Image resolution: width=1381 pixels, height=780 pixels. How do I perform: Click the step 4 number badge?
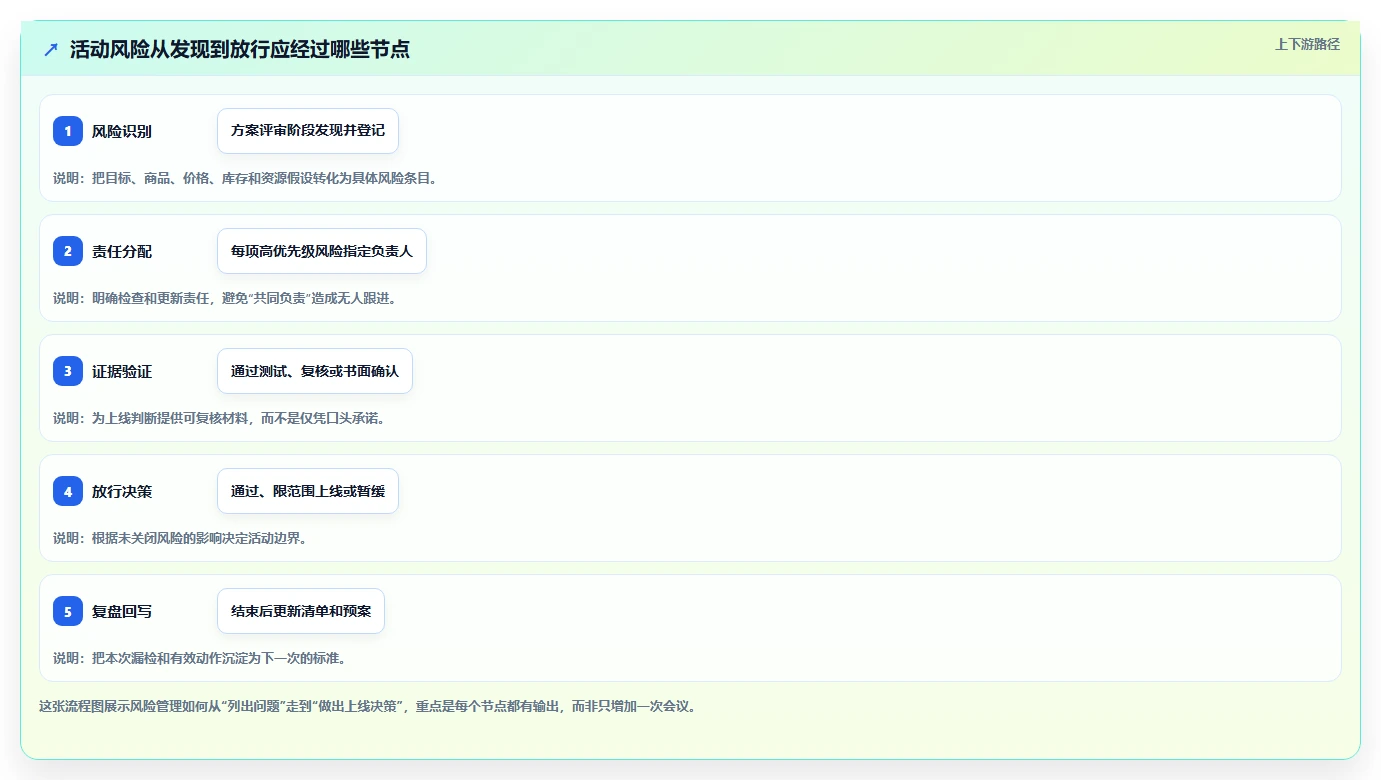click(x=68, y=491)
